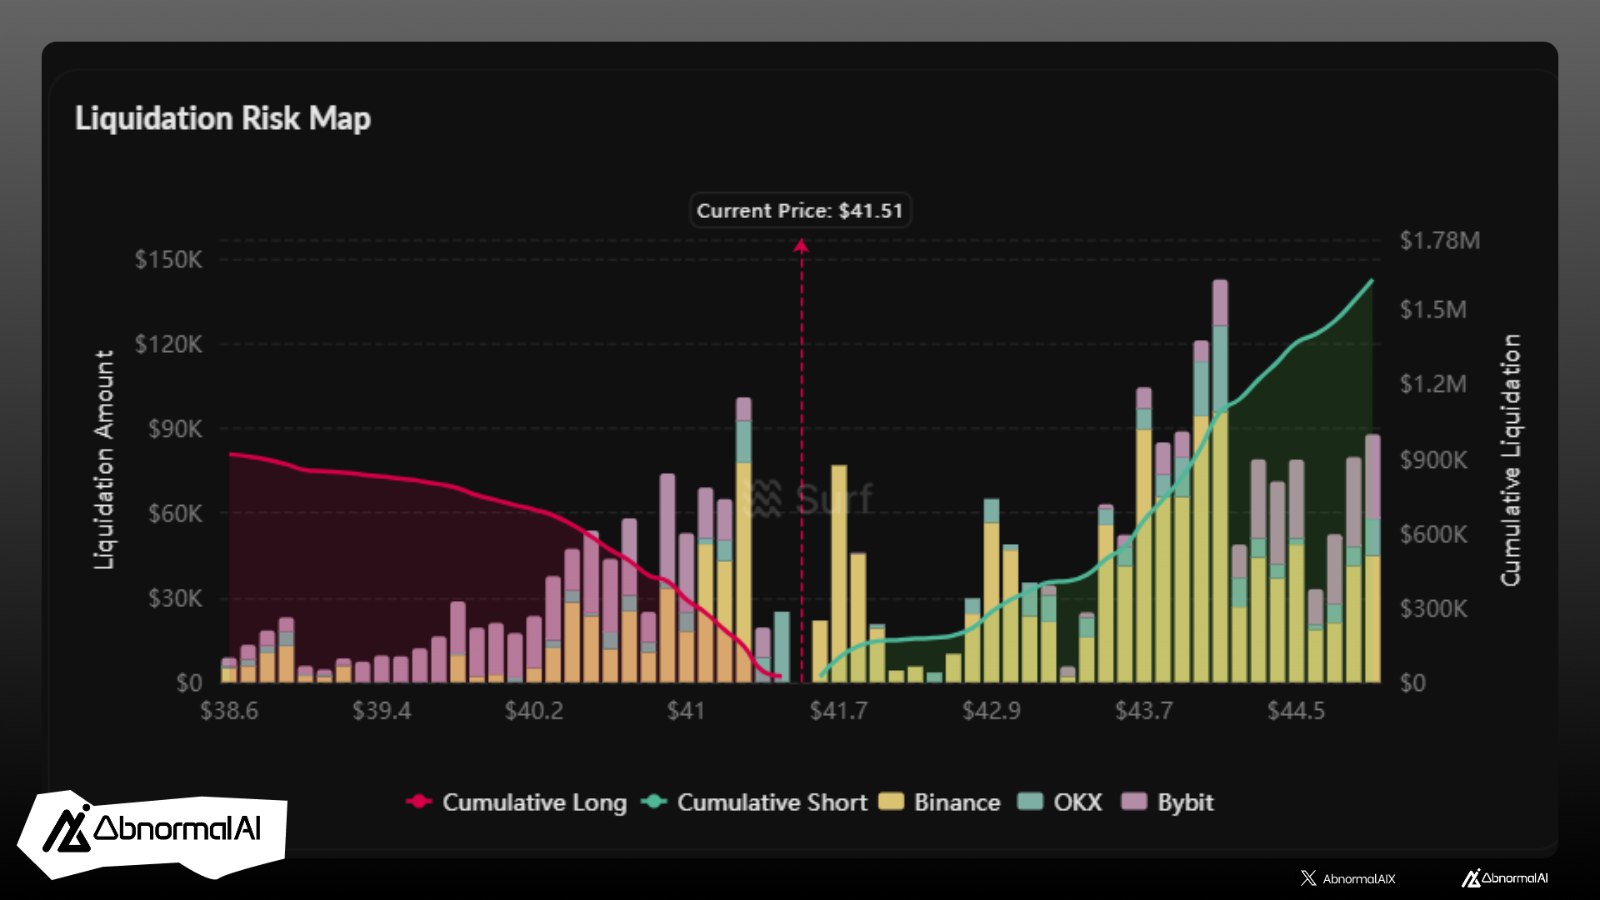This screenshot has height=900, width=1600.
Task: Select the Cumulative Long legend text
Action: [x=534, y=802]
